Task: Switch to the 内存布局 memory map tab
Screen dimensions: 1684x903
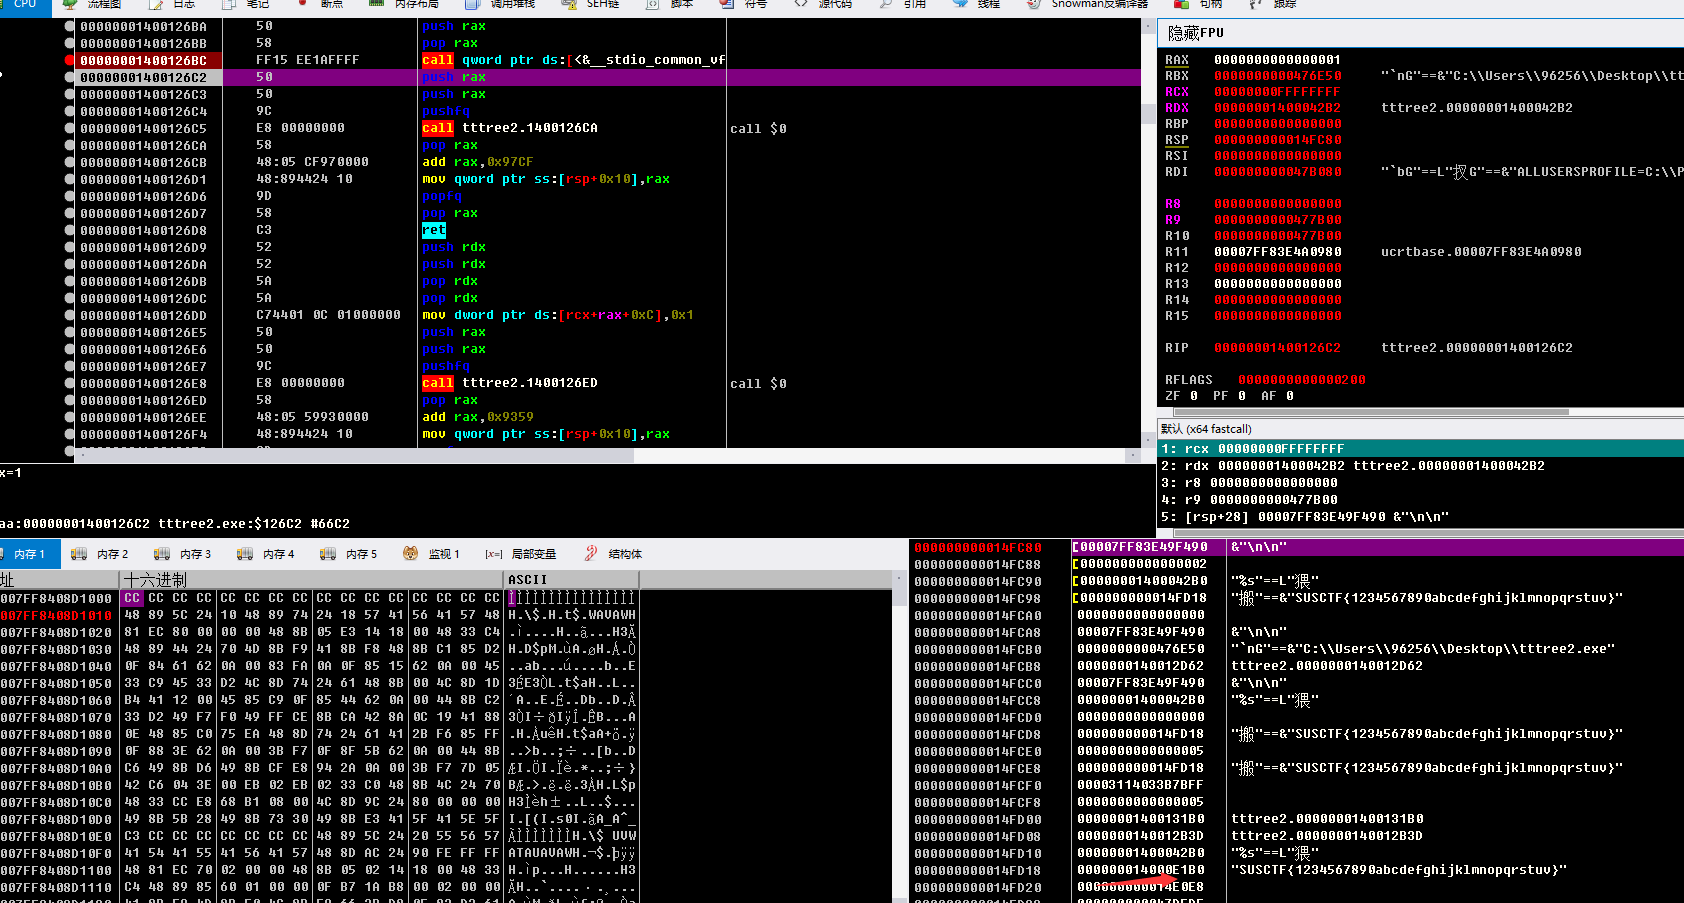Action: tap(405, 5)
